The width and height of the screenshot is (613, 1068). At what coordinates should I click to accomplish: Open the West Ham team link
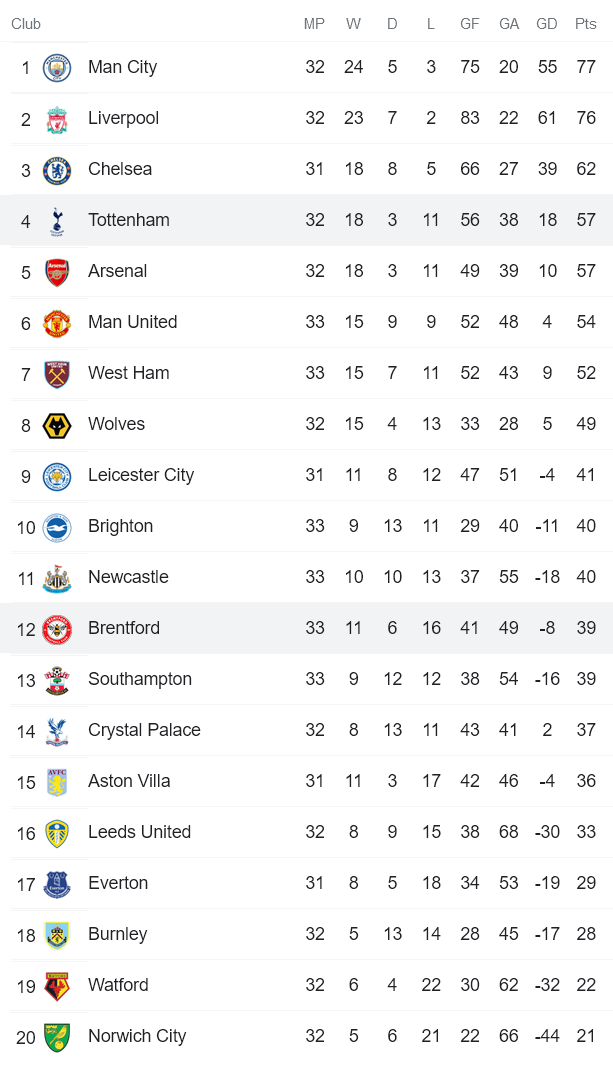128,373
